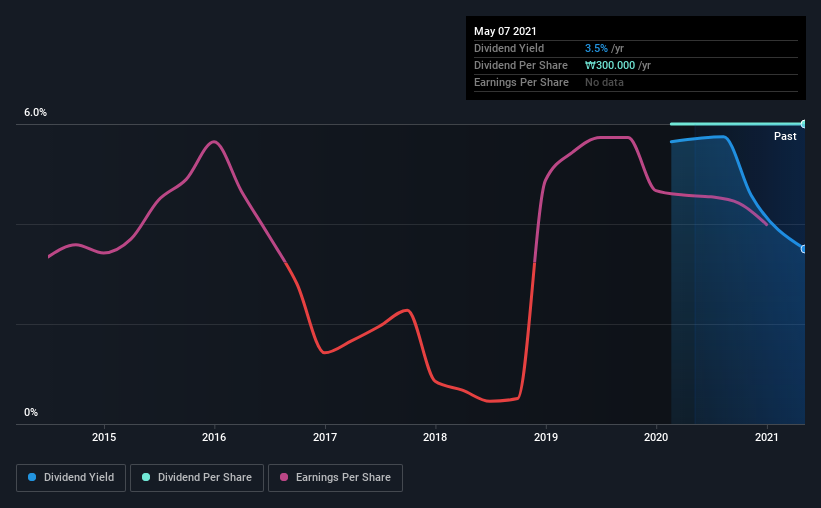
Task: Toggle the Earnings Per Share legend button
Action: [335, 478]
